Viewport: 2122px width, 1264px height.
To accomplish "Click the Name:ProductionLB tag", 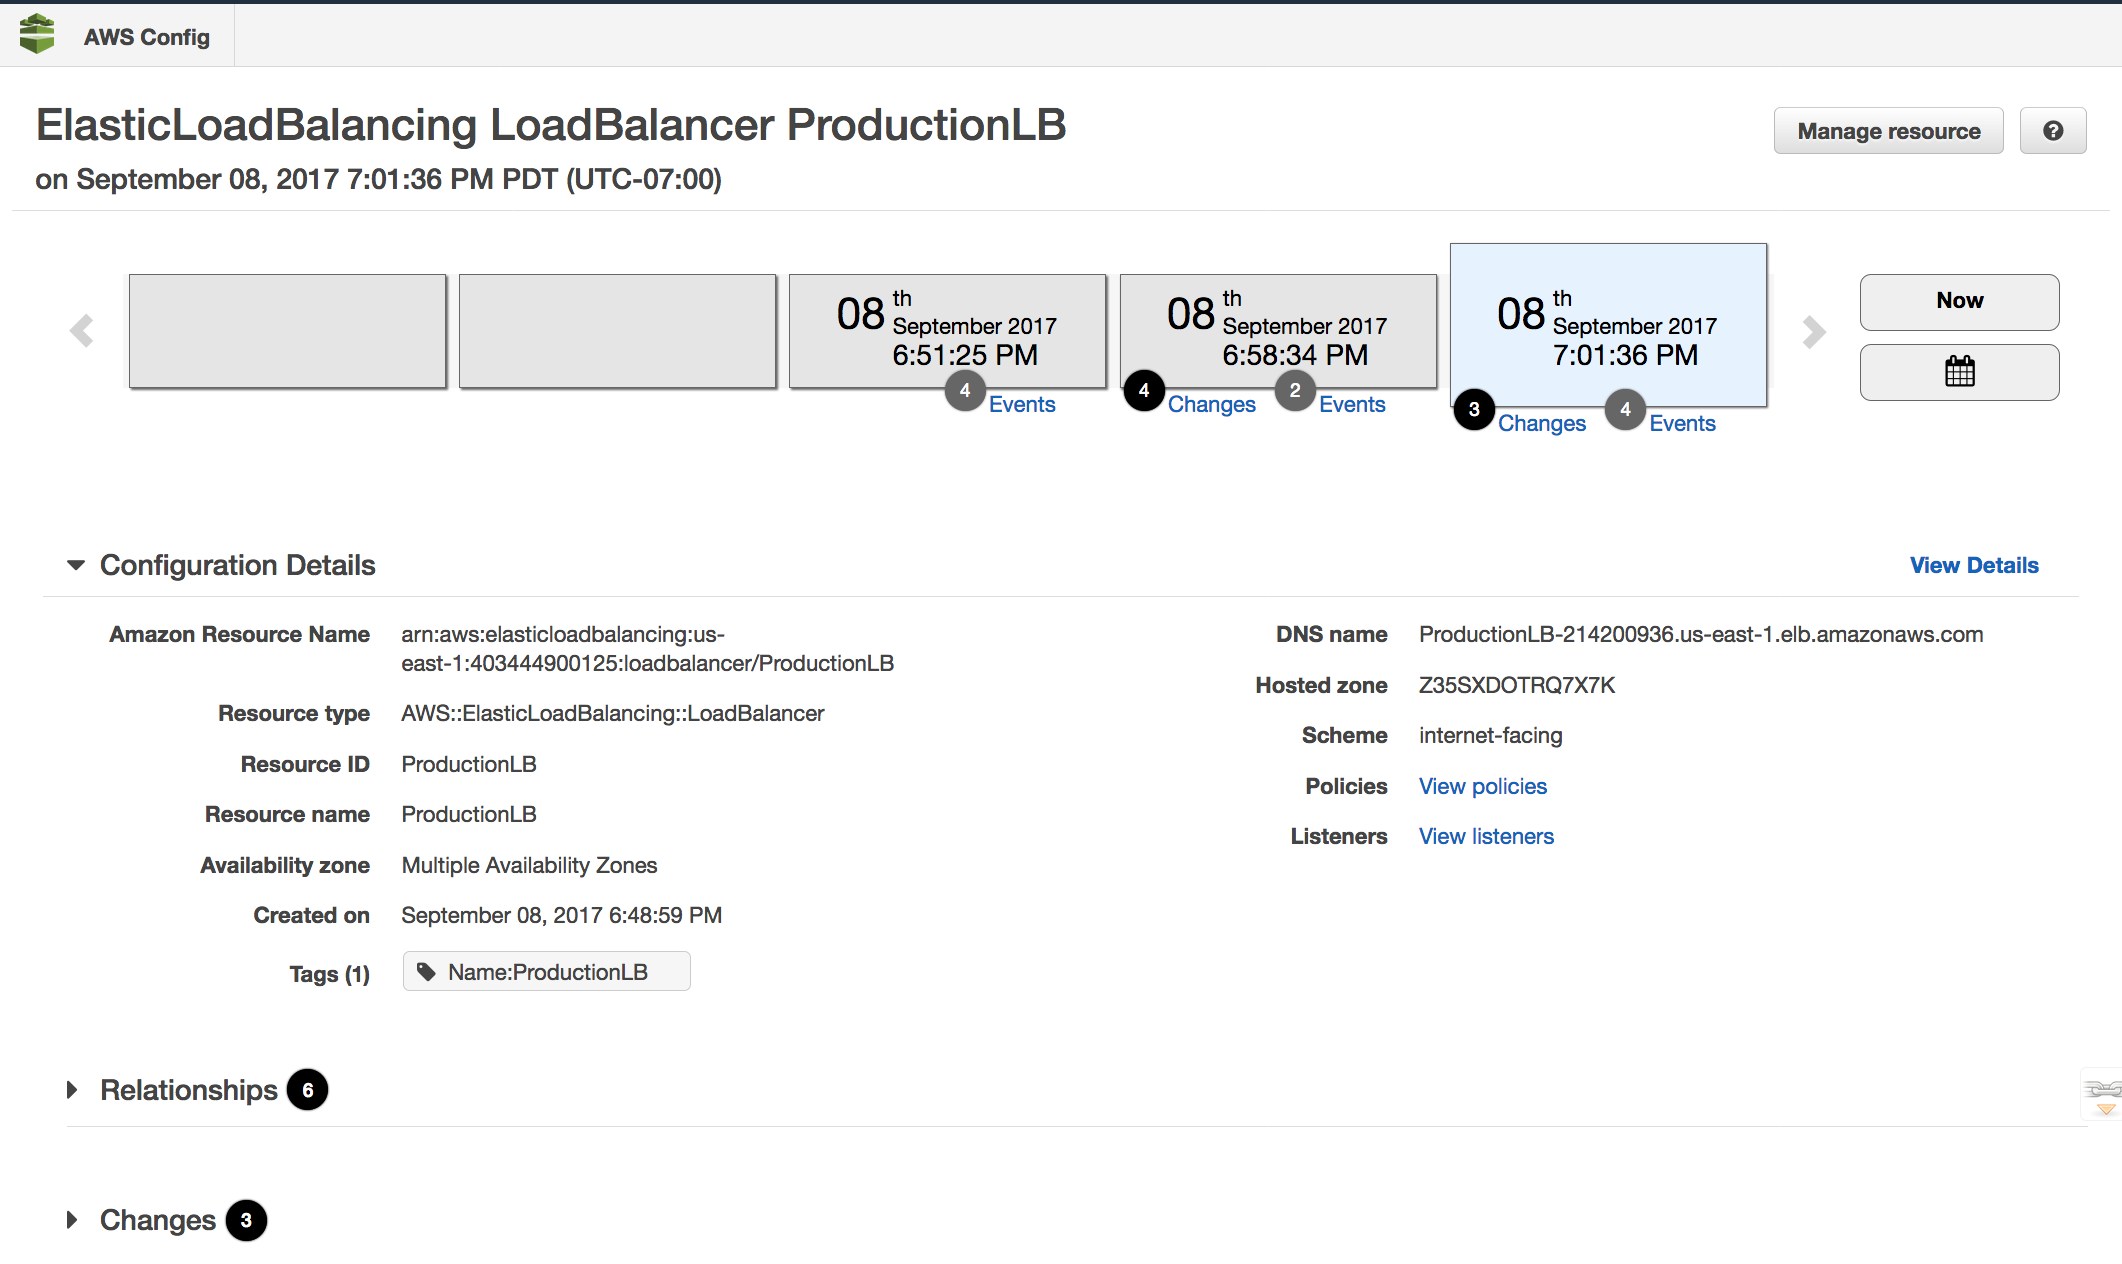I will pos(546,971).
